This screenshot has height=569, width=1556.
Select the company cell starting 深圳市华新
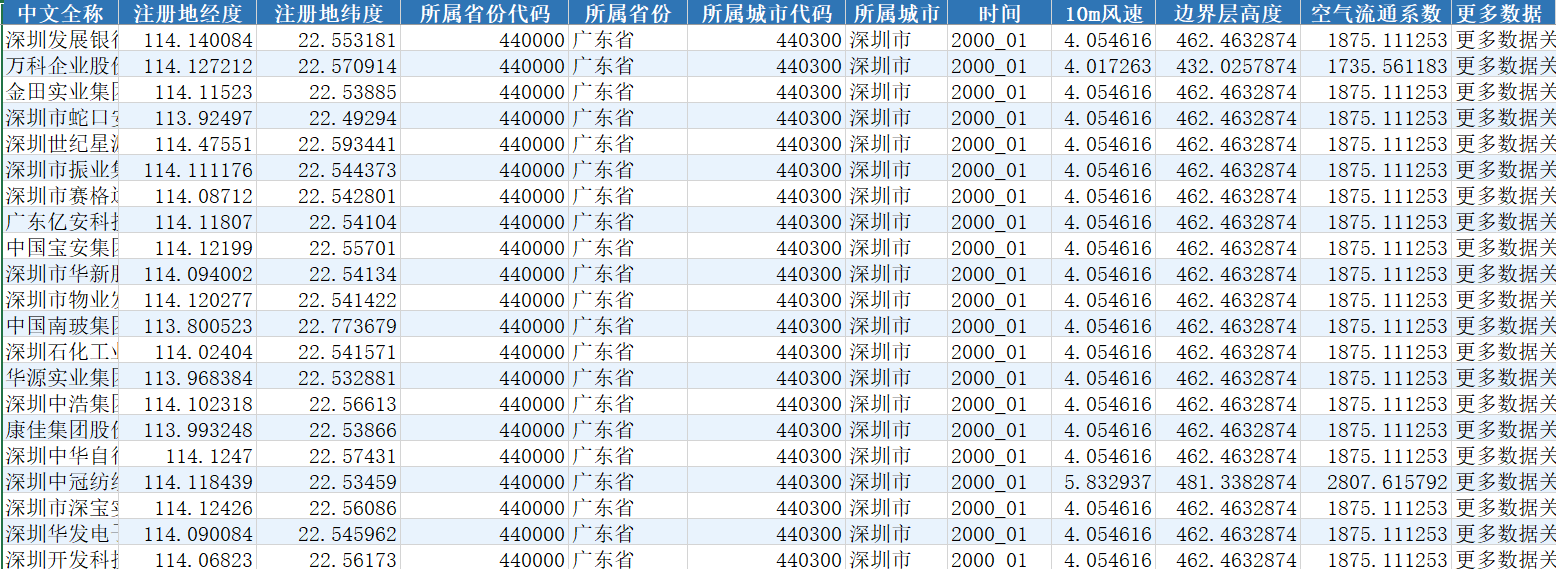60,275
